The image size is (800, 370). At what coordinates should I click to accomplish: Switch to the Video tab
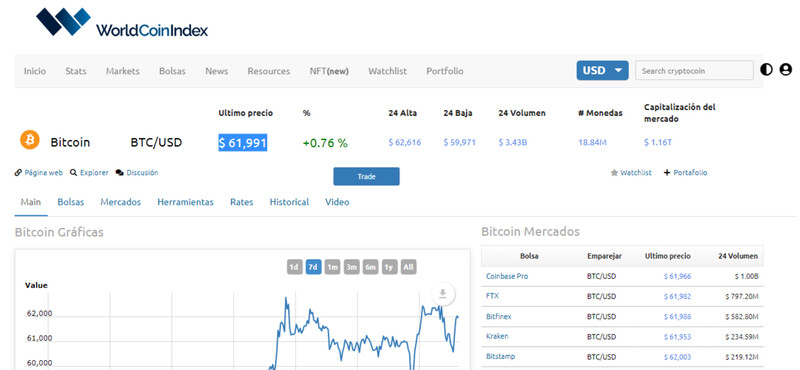point(337,202)
